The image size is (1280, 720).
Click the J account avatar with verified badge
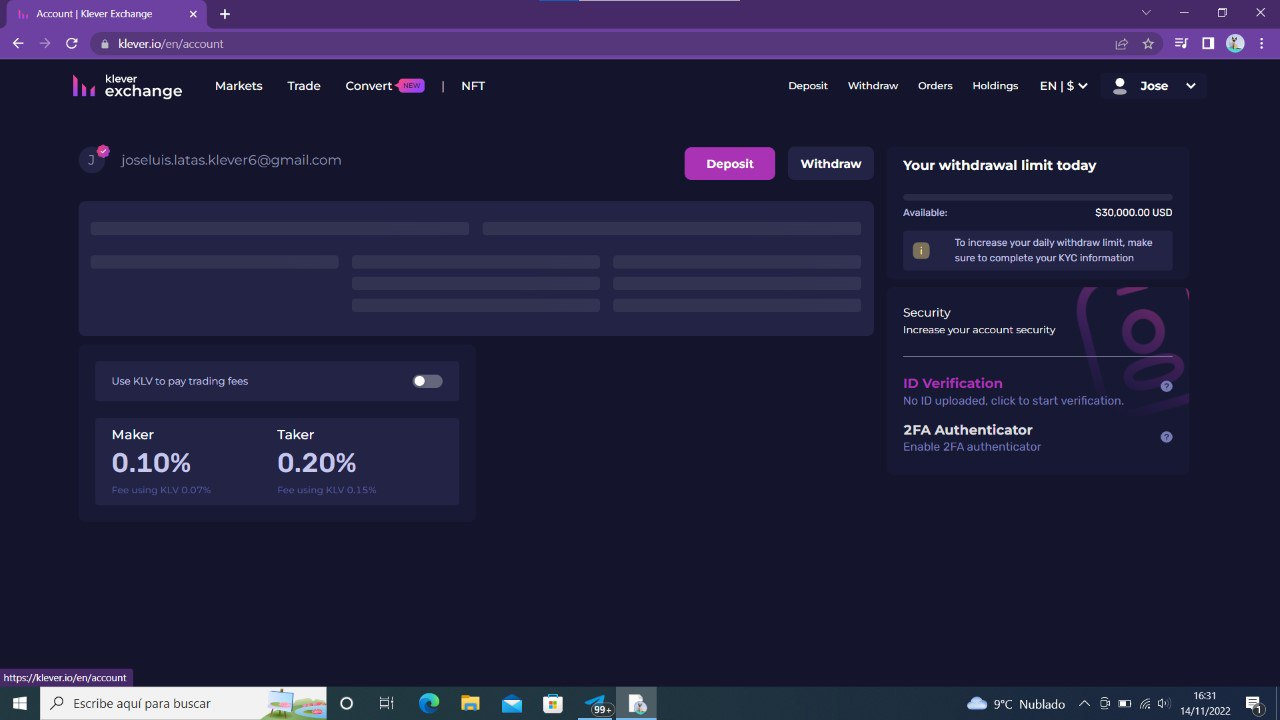click(93, 159)
